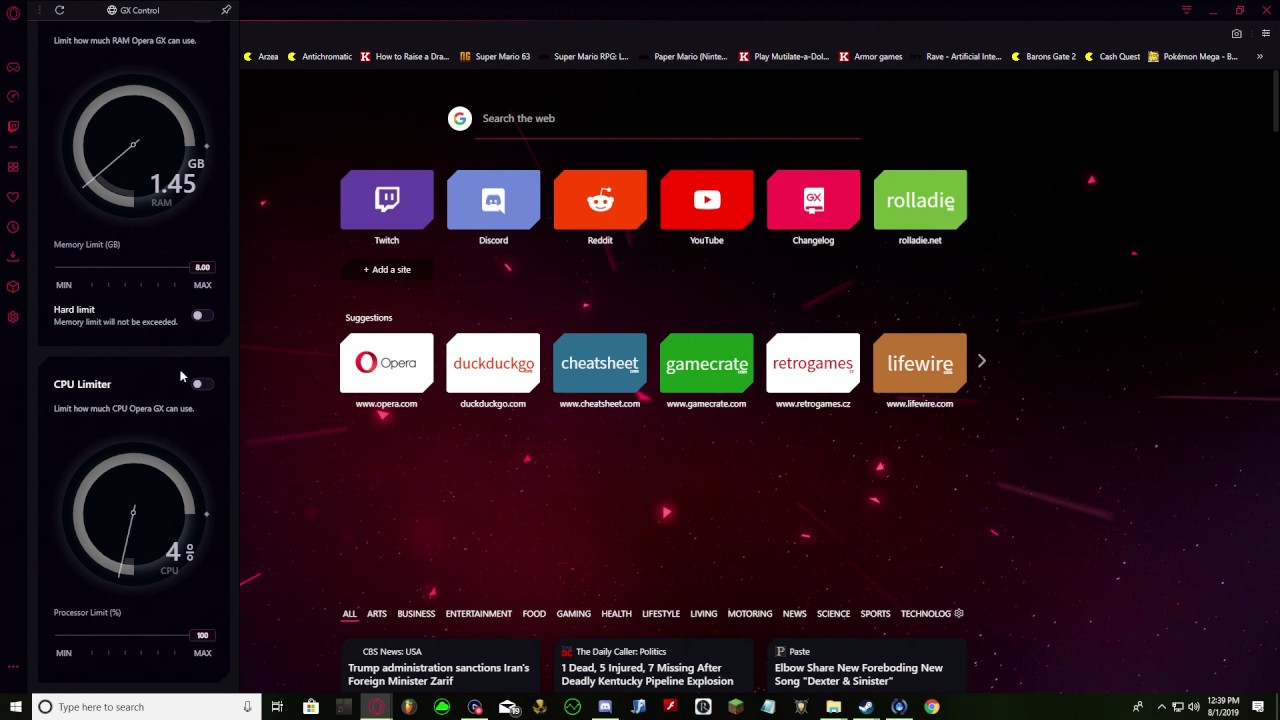Click the three-dot sidebar setup at bottom

13,666
